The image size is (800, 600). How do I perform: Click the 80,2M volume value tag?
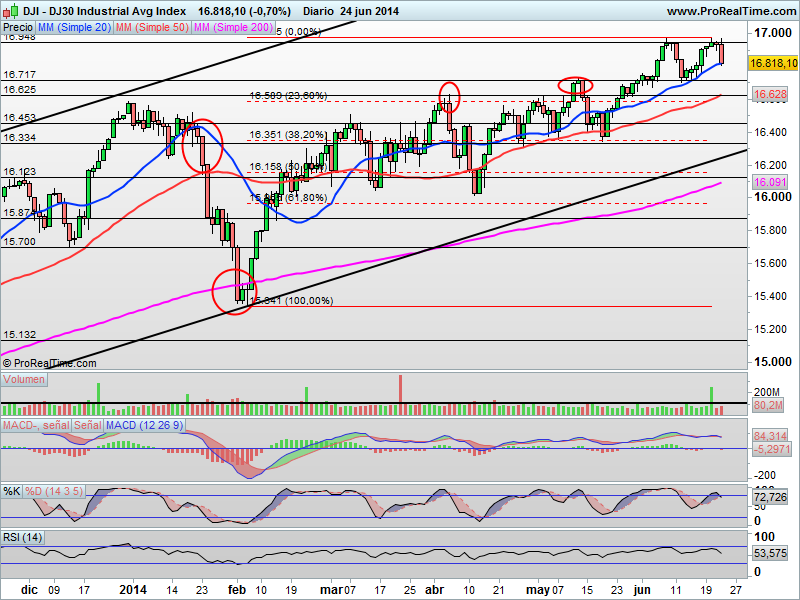[768, 406]
